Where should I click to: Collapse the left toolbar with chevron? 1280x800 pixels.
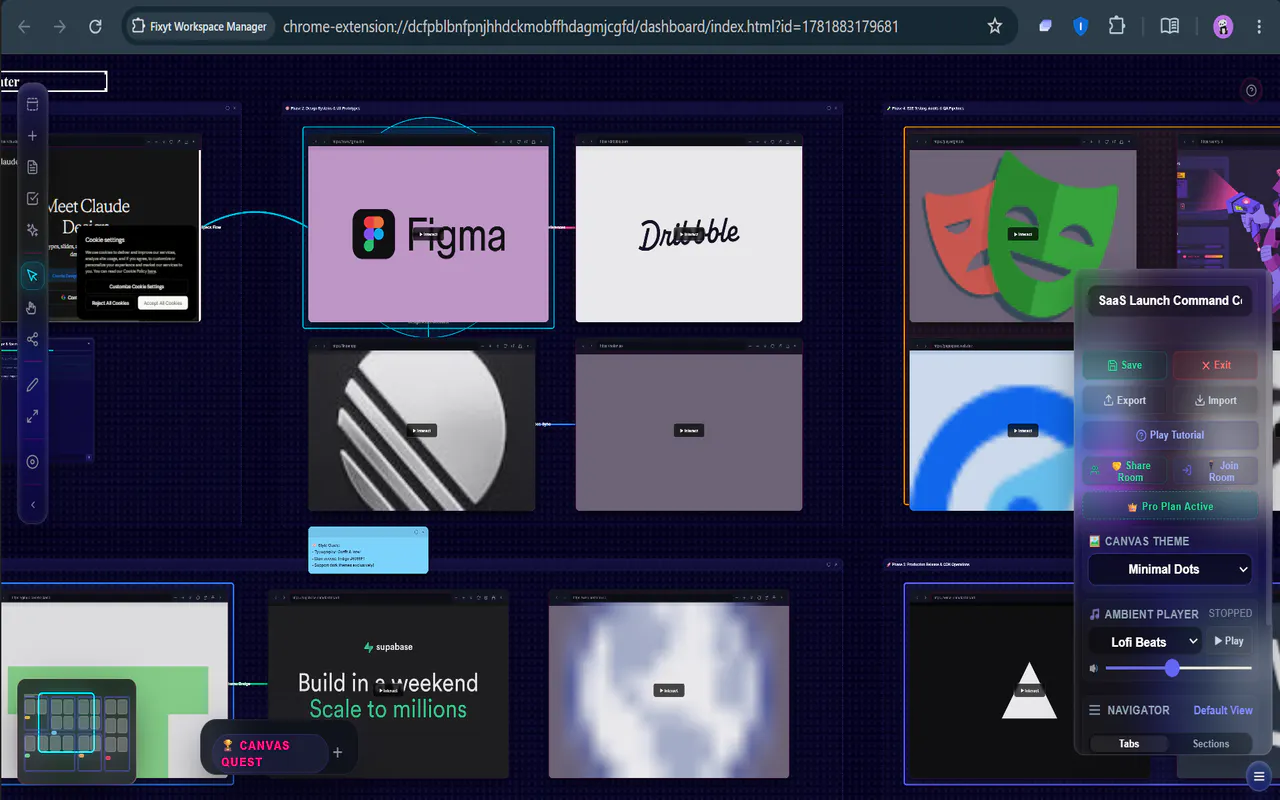(x=33, y=505)
